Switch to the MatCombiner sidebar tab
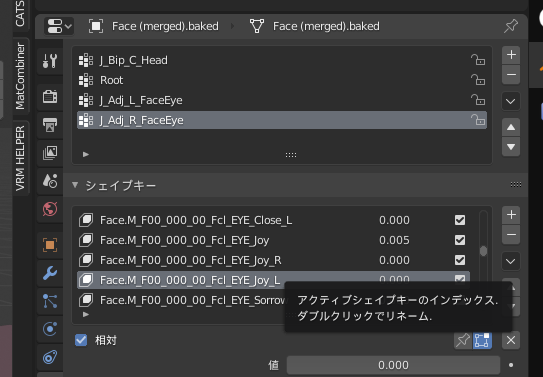Viewport: 543px width, 377px height. click(x=20, y=76)
